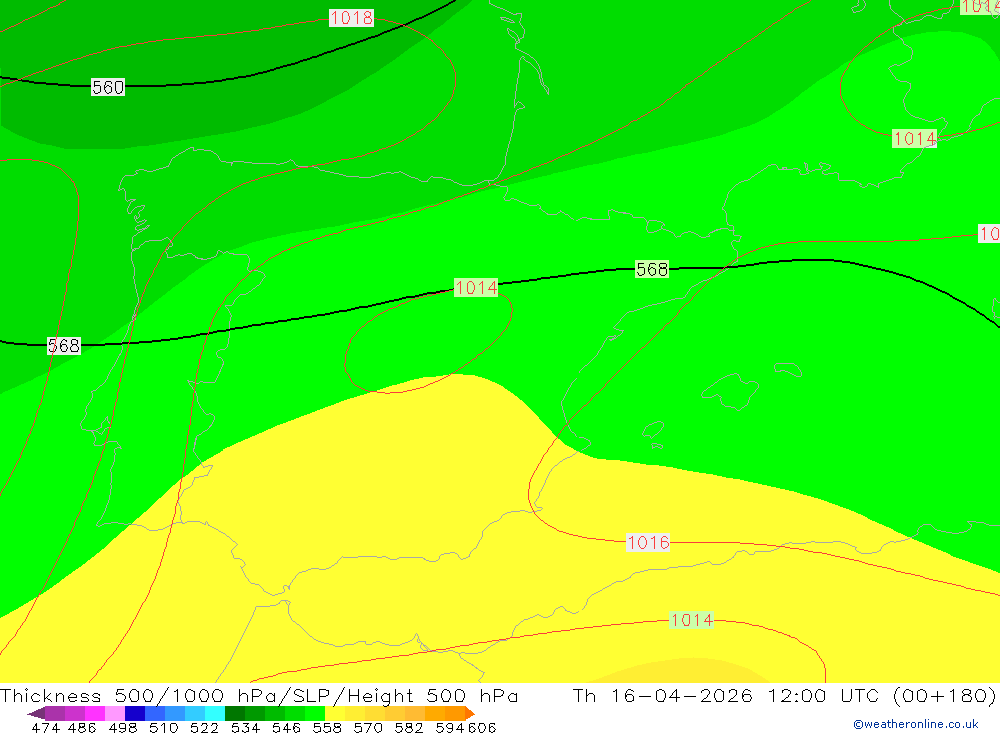Click legend value 534
1000x733 pixels.
tap(245, 727)
